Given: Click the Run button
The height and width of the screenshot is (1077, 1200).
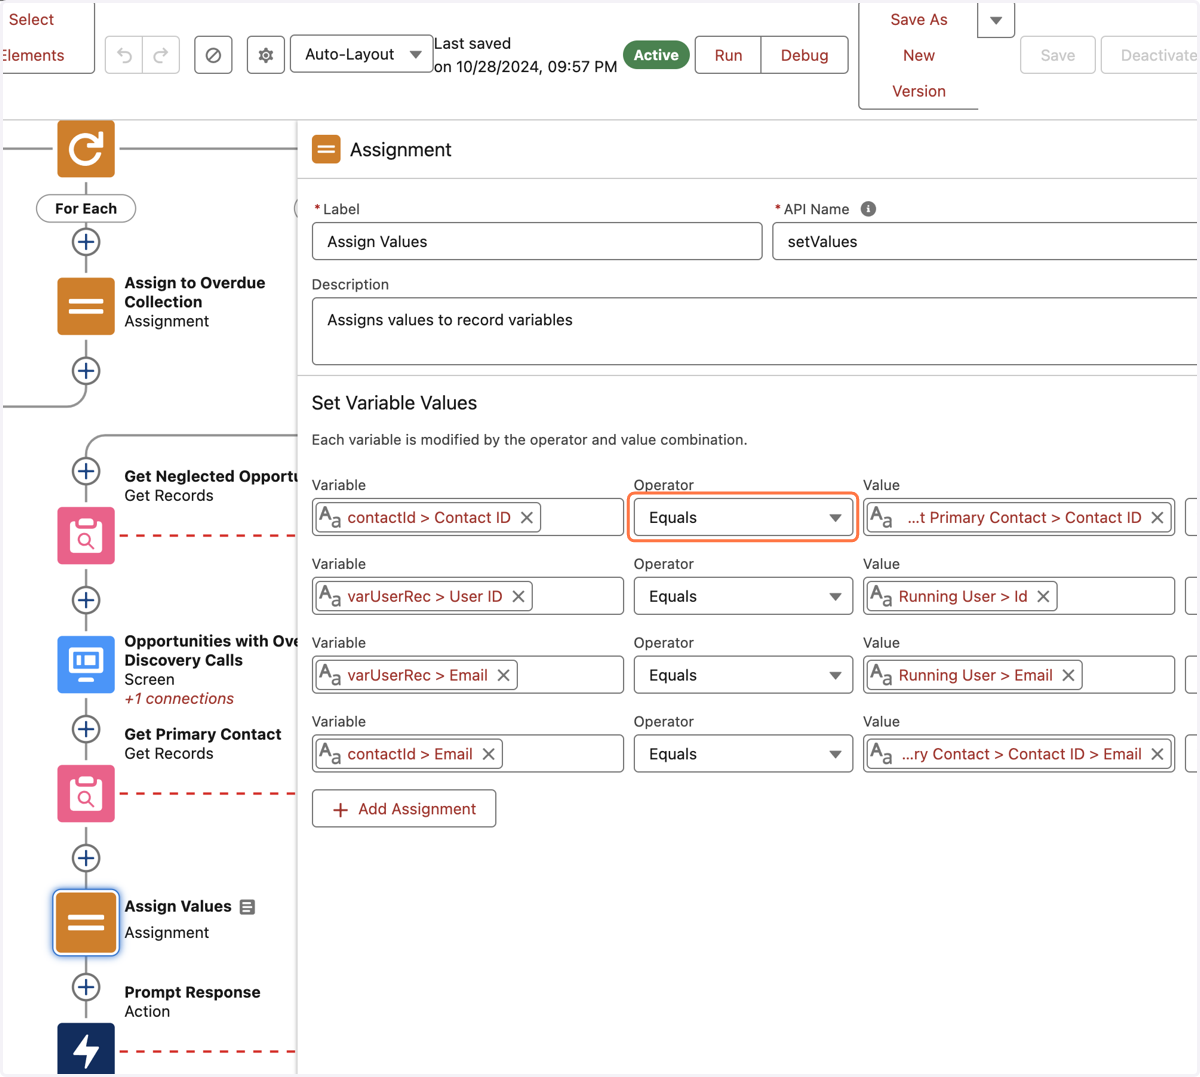Looking at the screenshot, I should 728,55.
